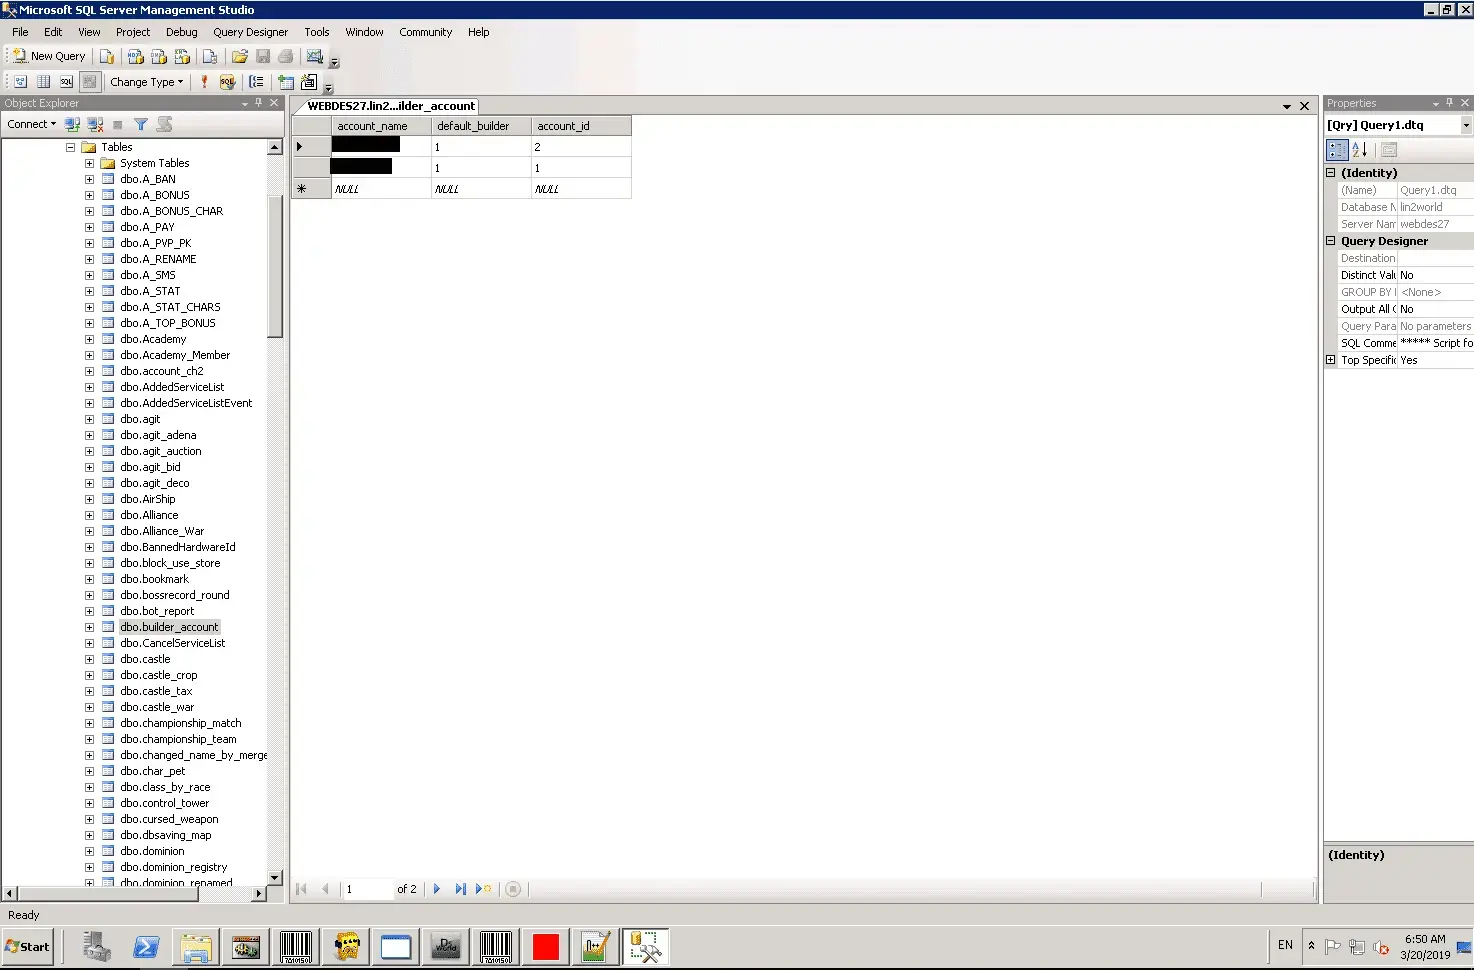
Task: Open the Tools menu
Action: (x=317, y=32)
